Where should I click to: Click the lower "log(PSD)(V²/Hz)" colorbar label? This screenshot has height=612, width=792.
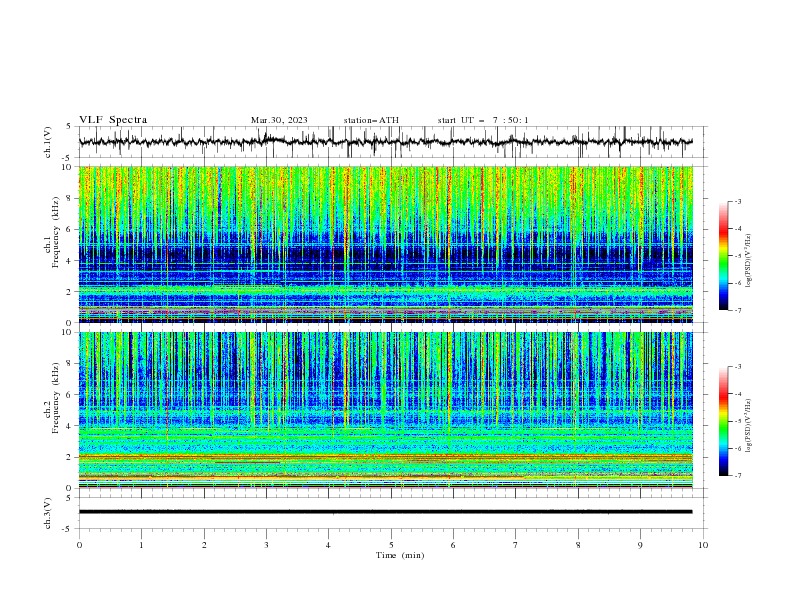click(748, 426)
